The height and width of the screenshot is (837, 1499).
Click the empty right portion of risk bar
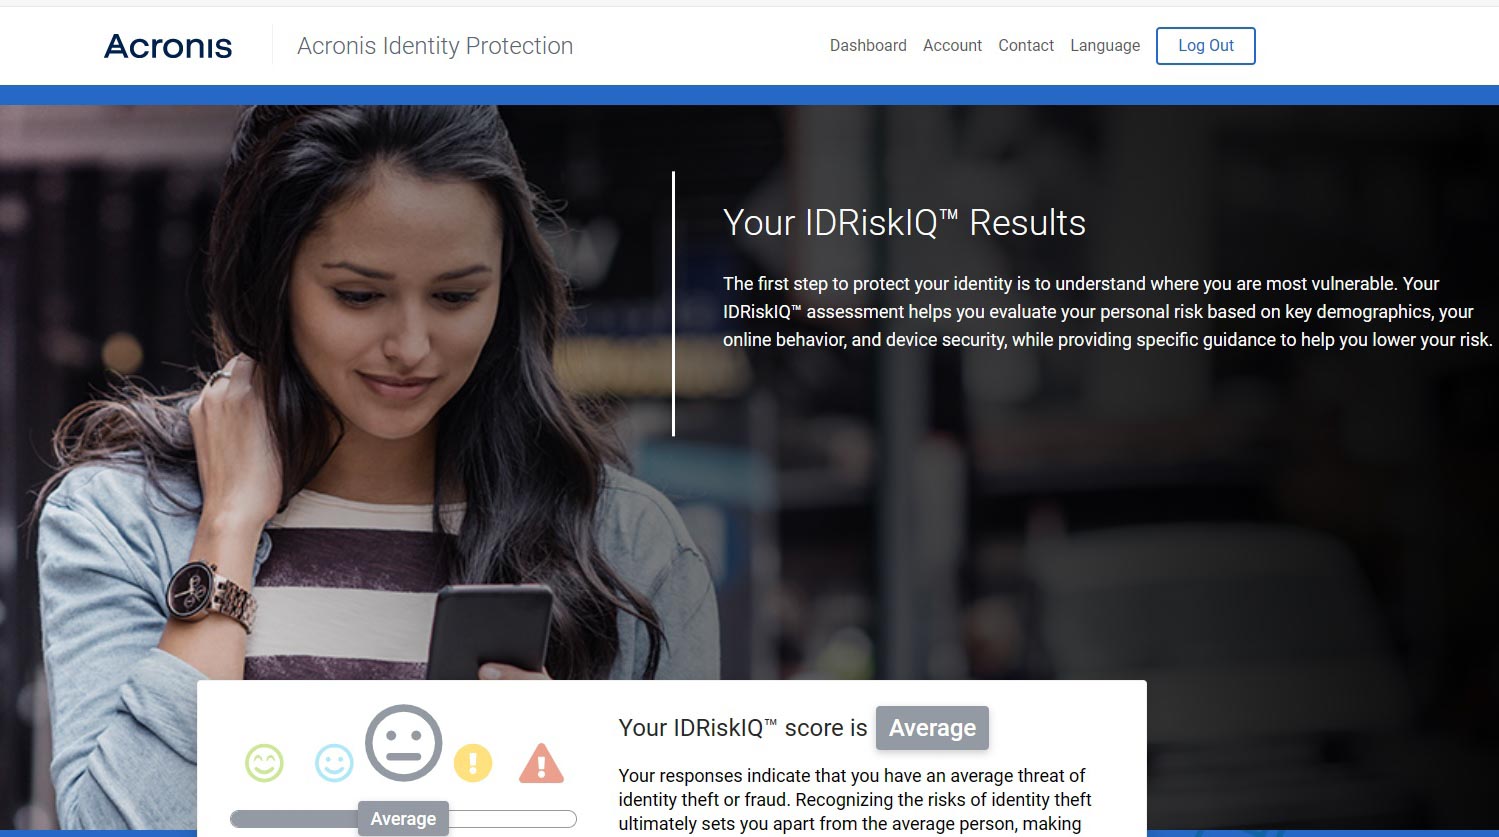coord(513,819)
